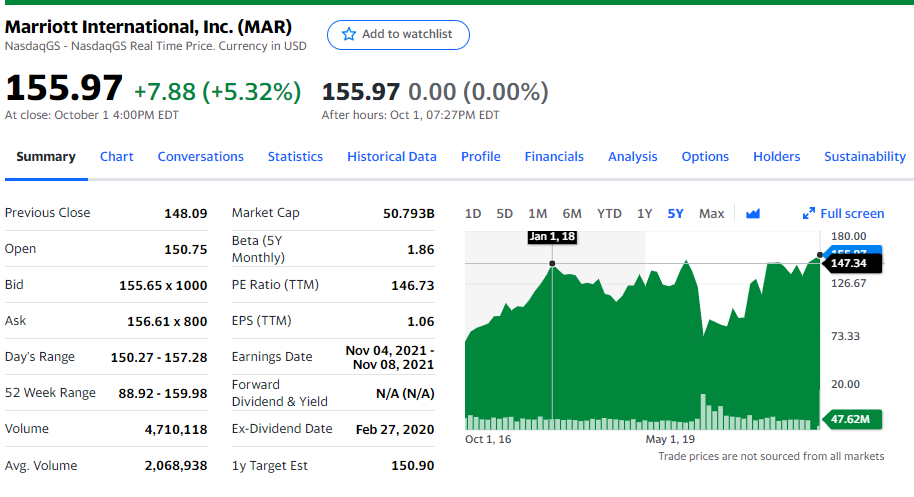
Task: Open the Options tab
Action: [x=705, y=156]
